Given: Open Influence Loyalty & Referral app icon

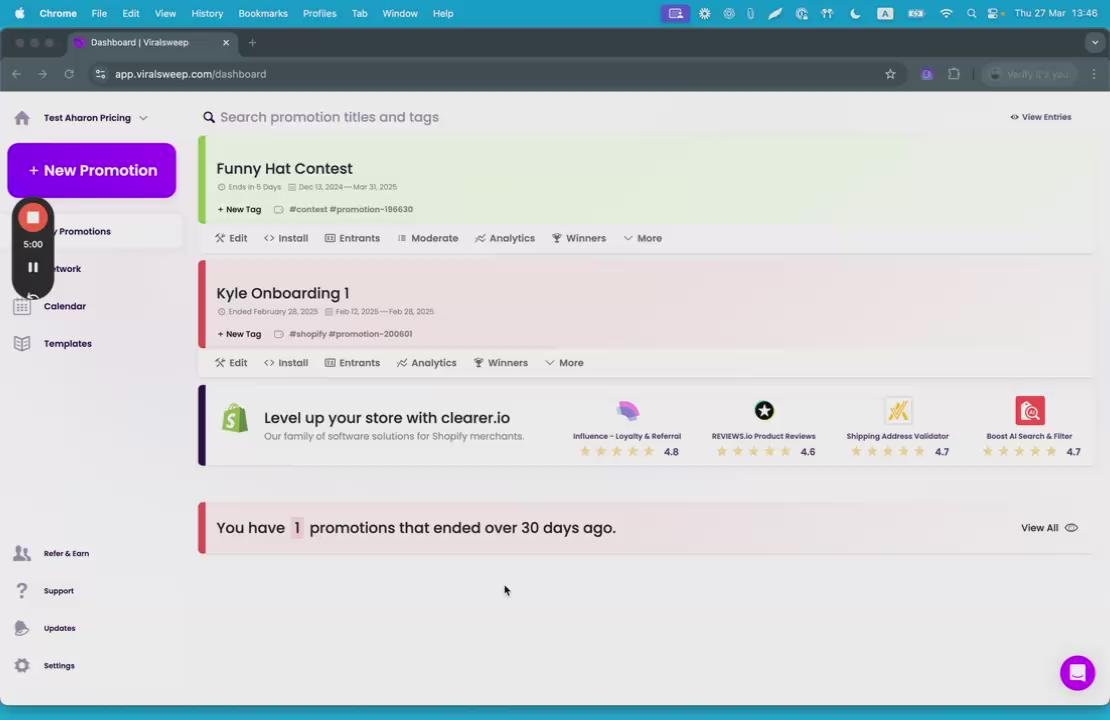Looking at the screenshot, I should pyautogui.click(x=627, y=411).
